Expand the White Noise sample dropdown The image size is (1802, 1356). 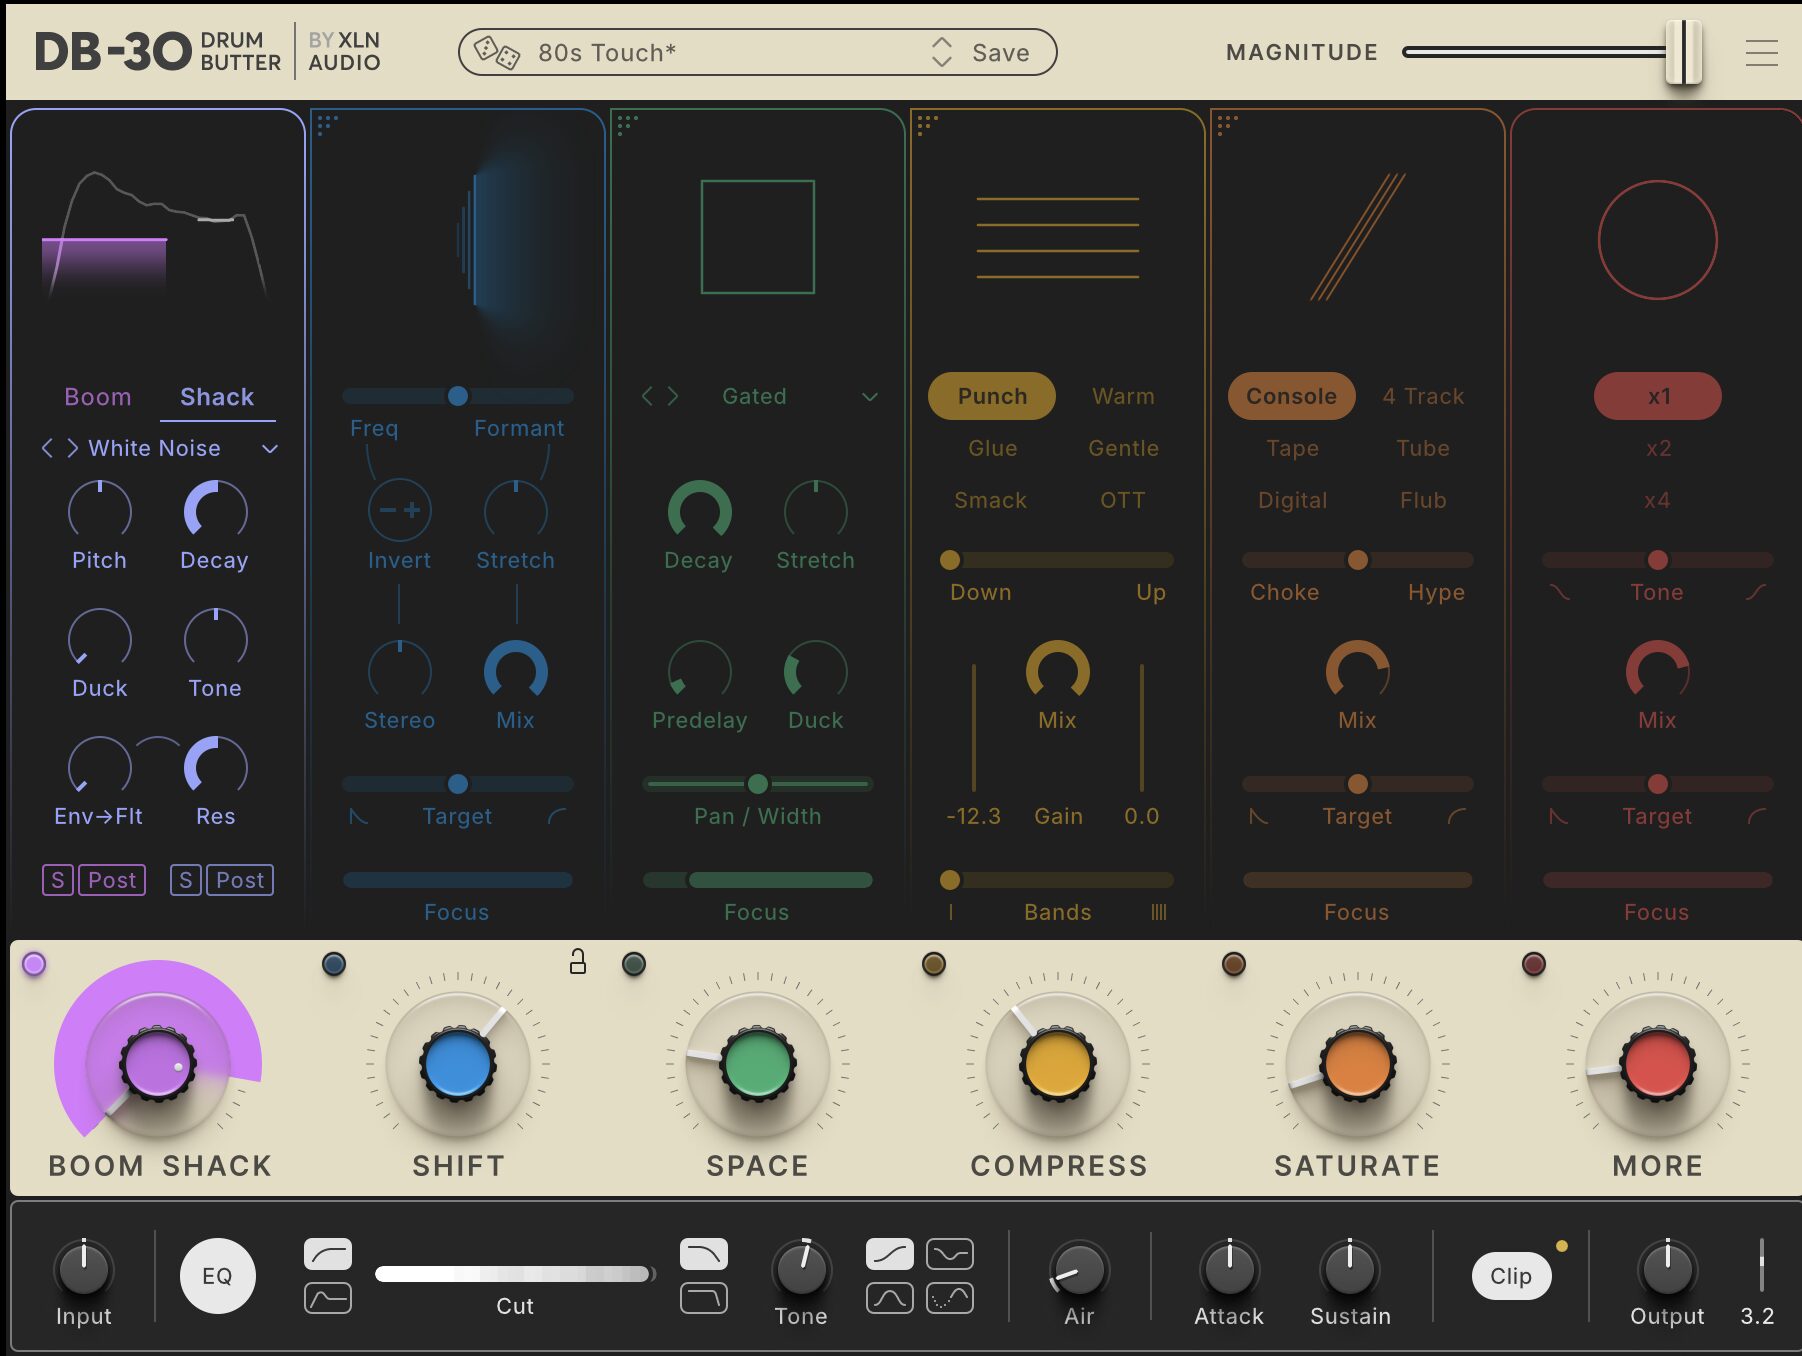pyautogui.click(x=269, y=449)
